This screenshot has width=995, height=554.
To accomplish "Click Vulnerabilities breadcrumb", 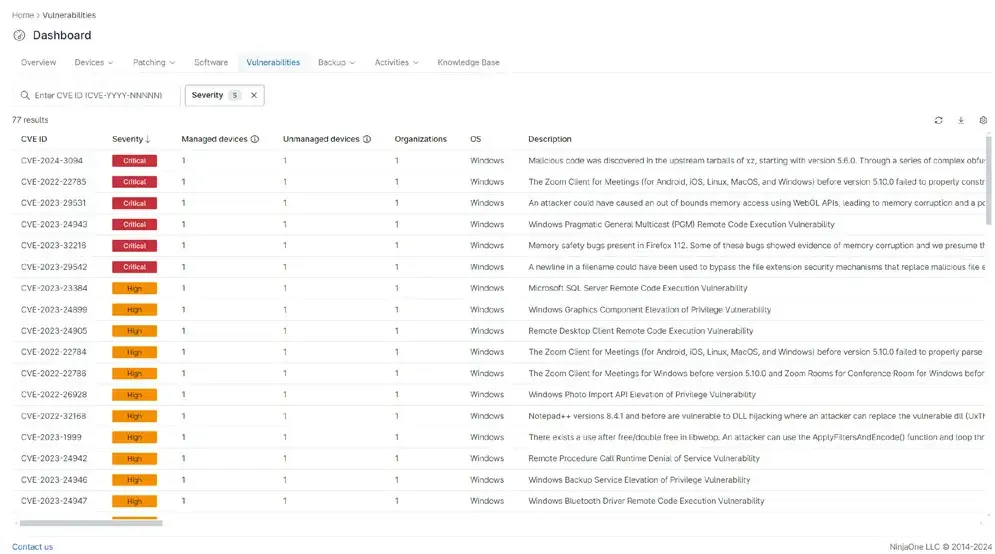I will click(69, 15).
